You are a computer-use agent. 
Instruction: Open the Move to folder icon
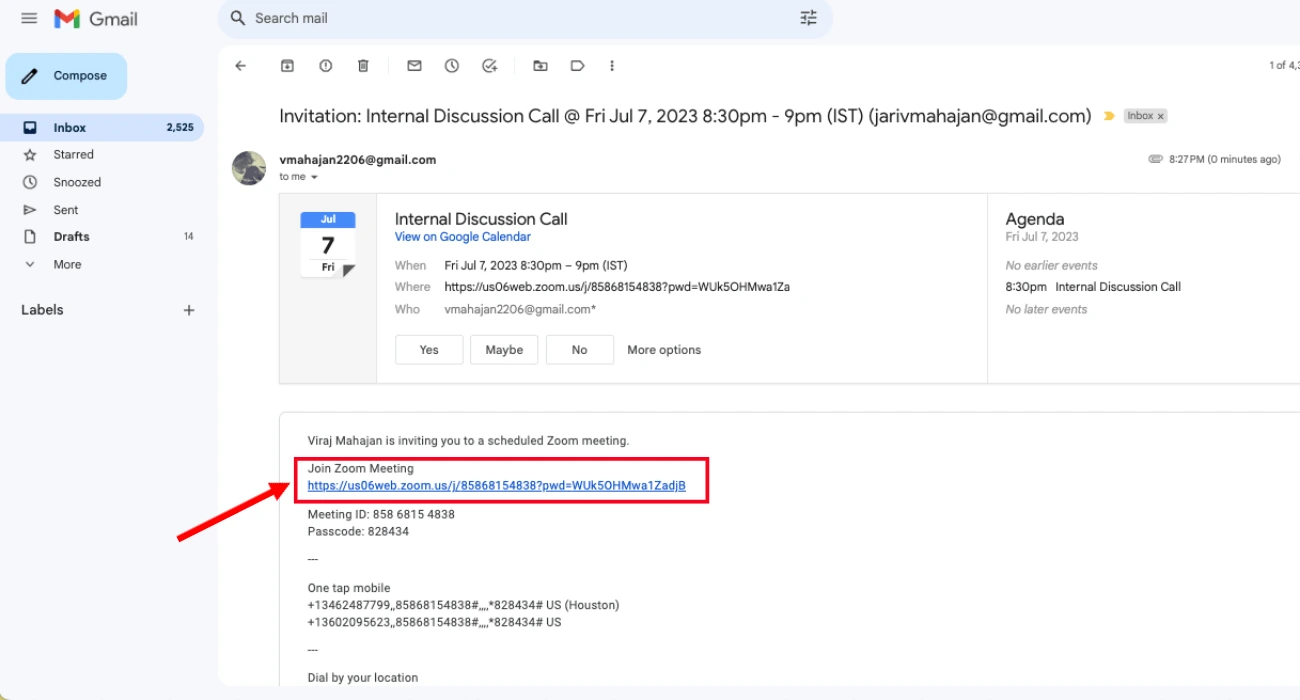click(x=540, y=66)
